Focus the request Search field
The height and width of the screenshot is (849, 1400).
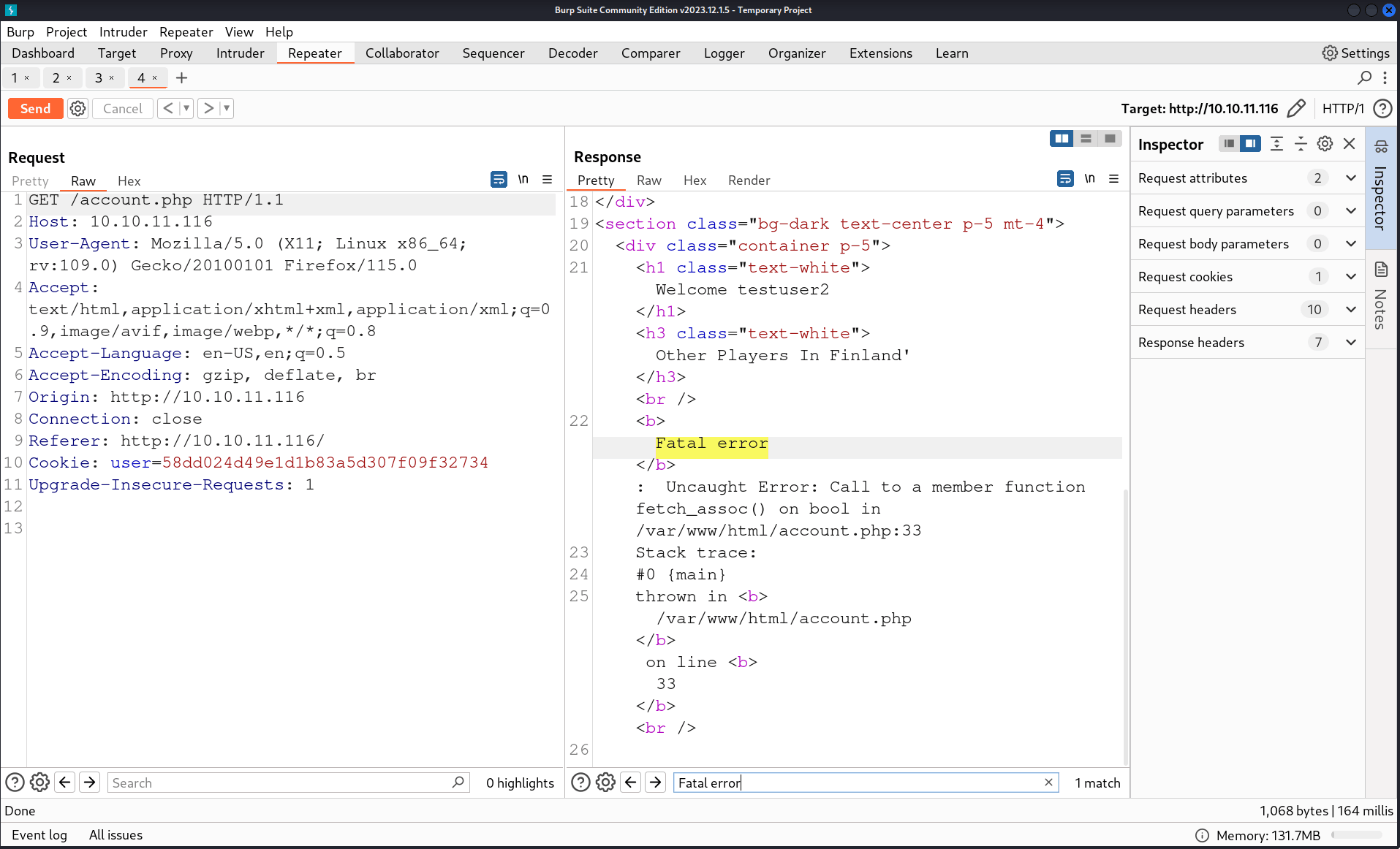[288, 783]
